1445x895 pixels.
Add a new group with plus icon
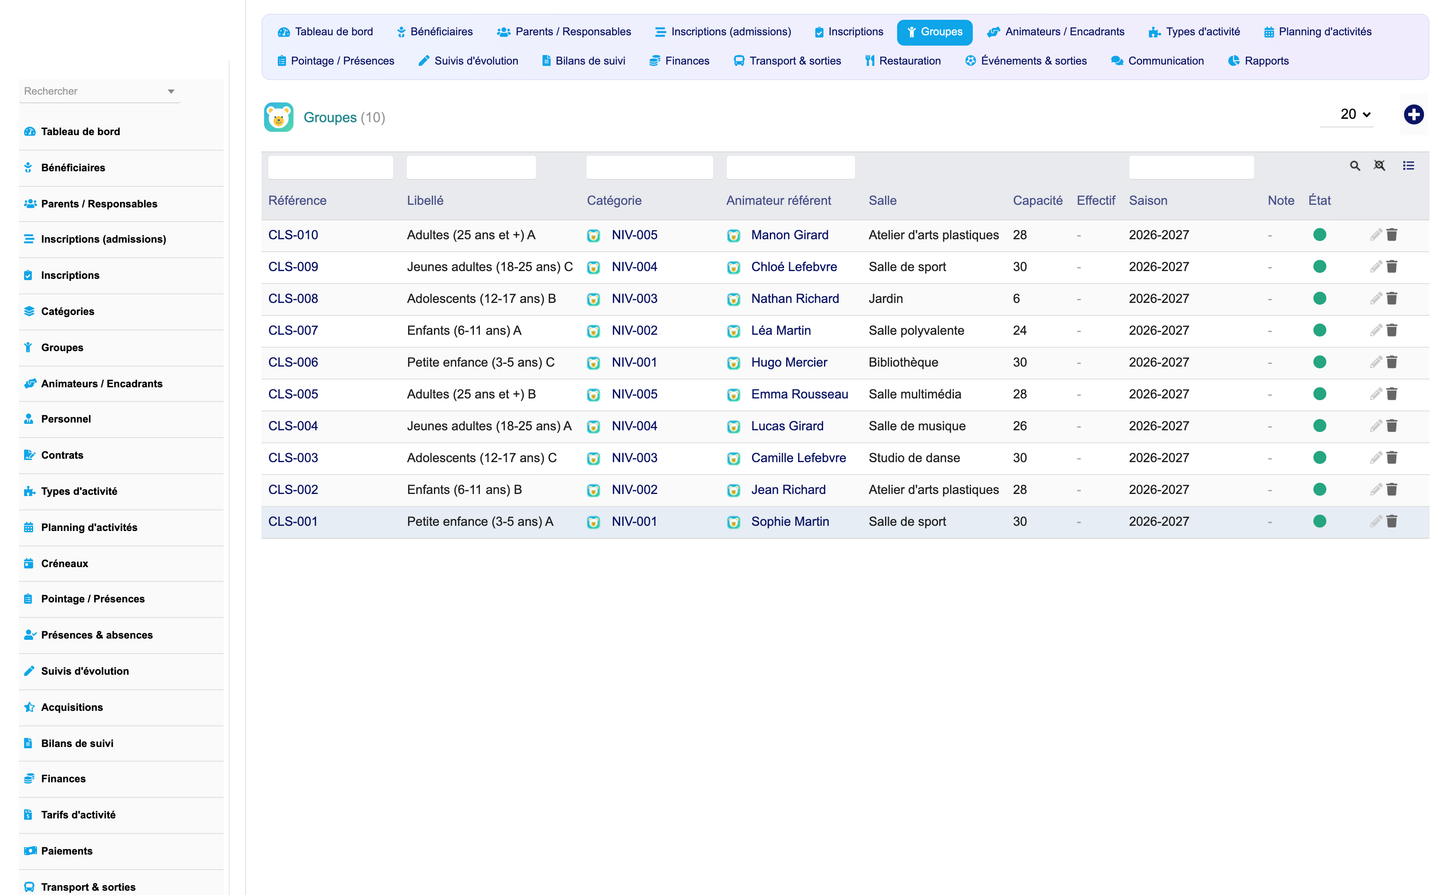click(1413, 115)
